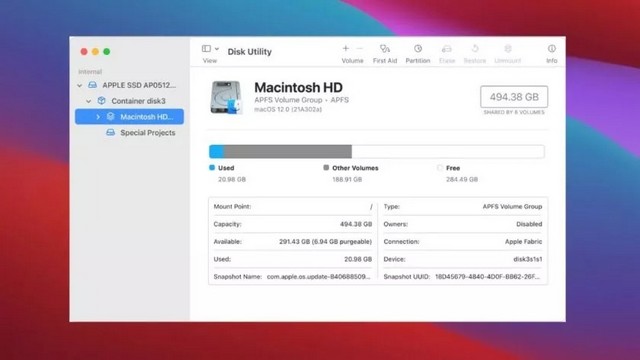Minimize the window with the yellow button
This screenshot has height=360, width=640.
pos(95,51)
